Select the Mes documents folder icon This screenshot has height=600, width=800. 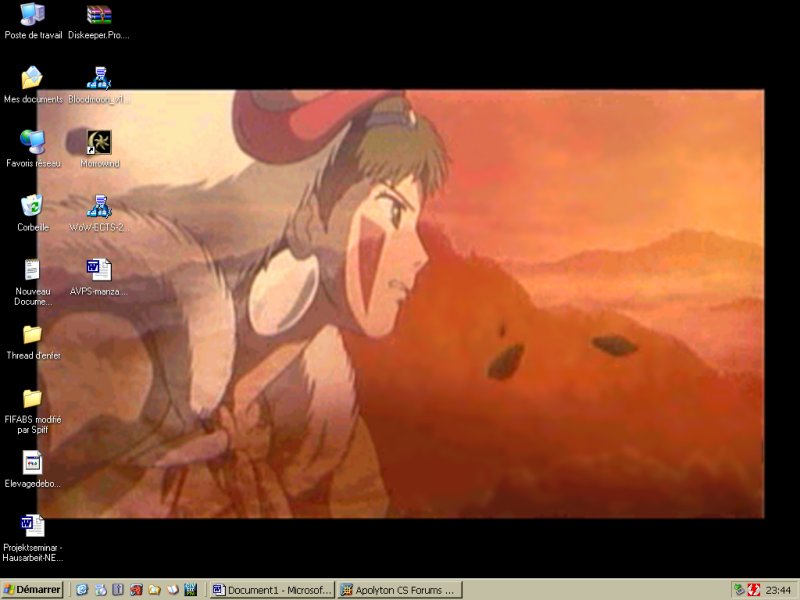click(x=33, y=78)
